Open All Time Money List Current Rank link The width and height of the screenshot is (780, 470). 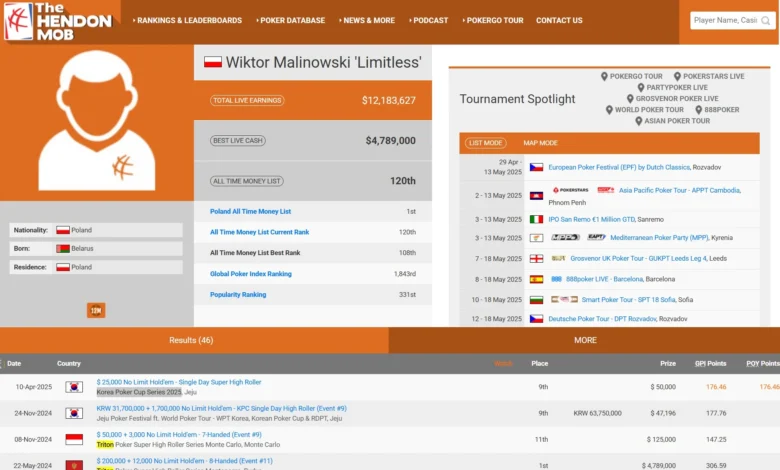(259, 232)
